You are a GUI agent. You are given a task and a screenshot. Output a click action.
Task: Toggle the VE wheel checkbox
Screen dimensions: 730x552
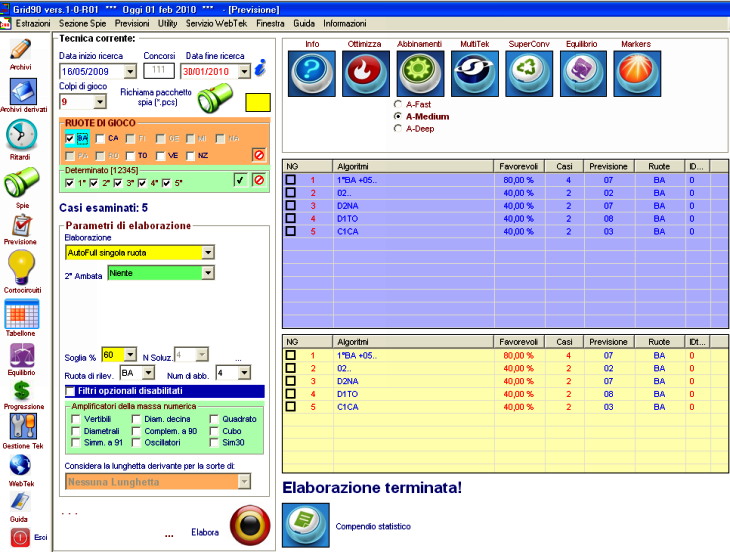[160, 156]
